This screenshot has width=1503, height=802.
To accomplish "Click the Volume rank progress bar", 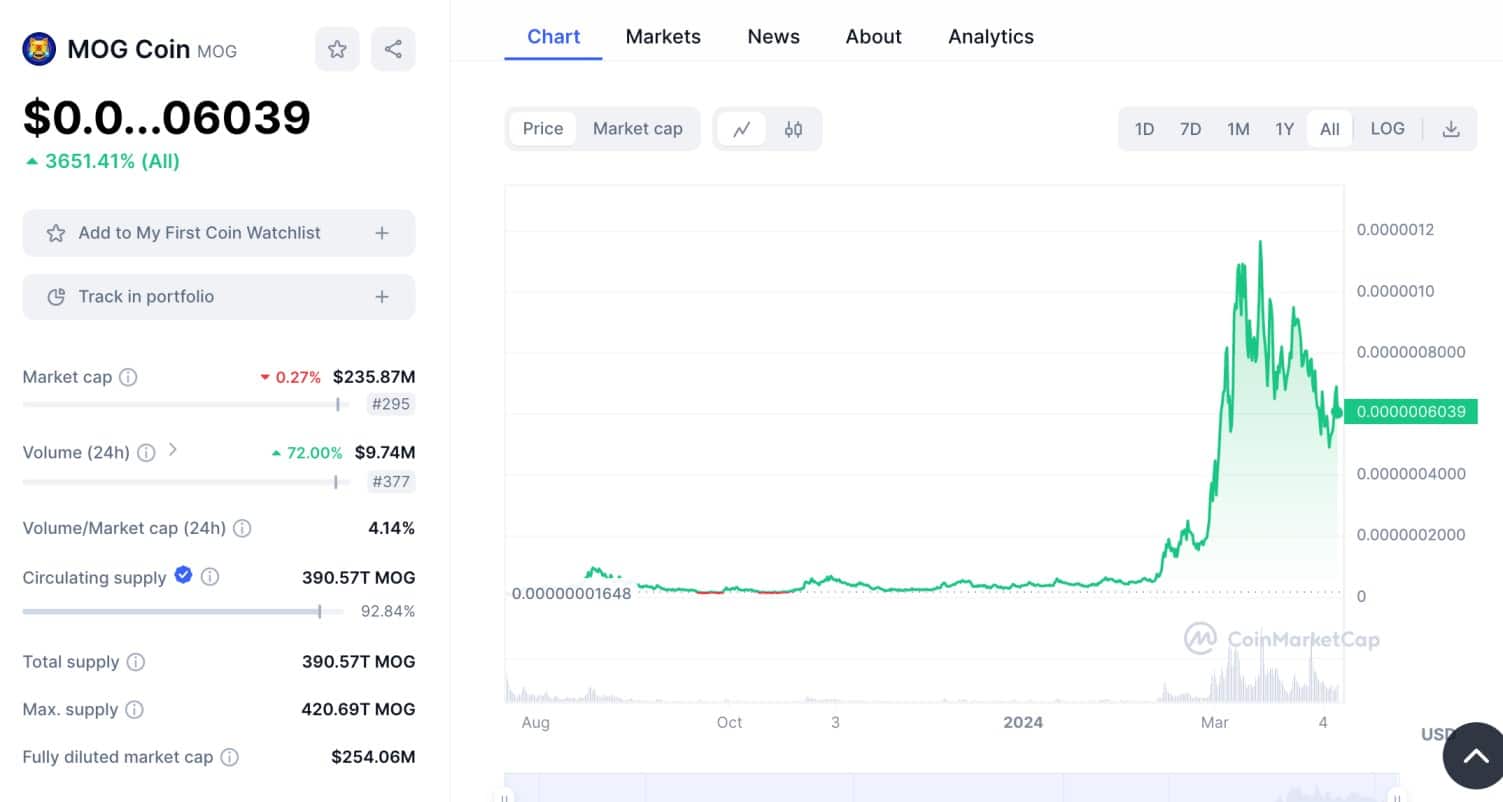I will click(x=186, y=482).
